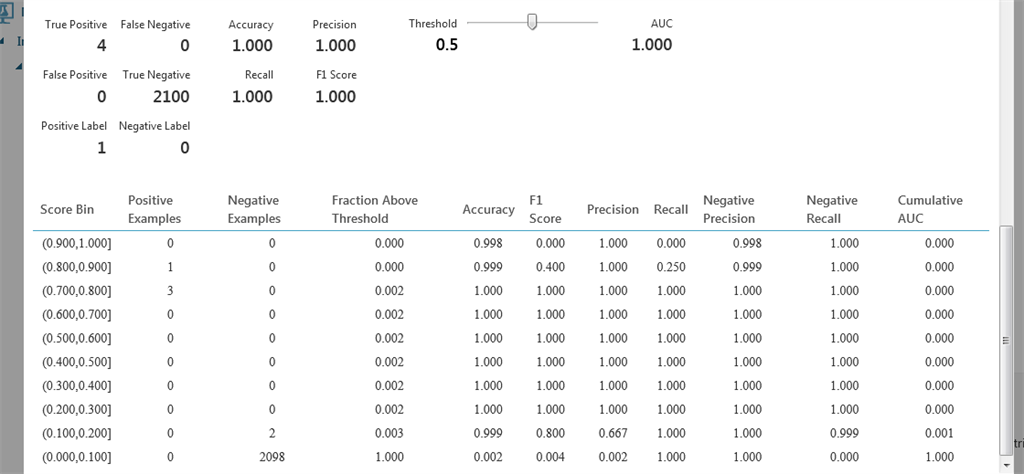Click the Threshold value 0.5 field
This screenshot has height=474, width=1024.
point(446,45)
